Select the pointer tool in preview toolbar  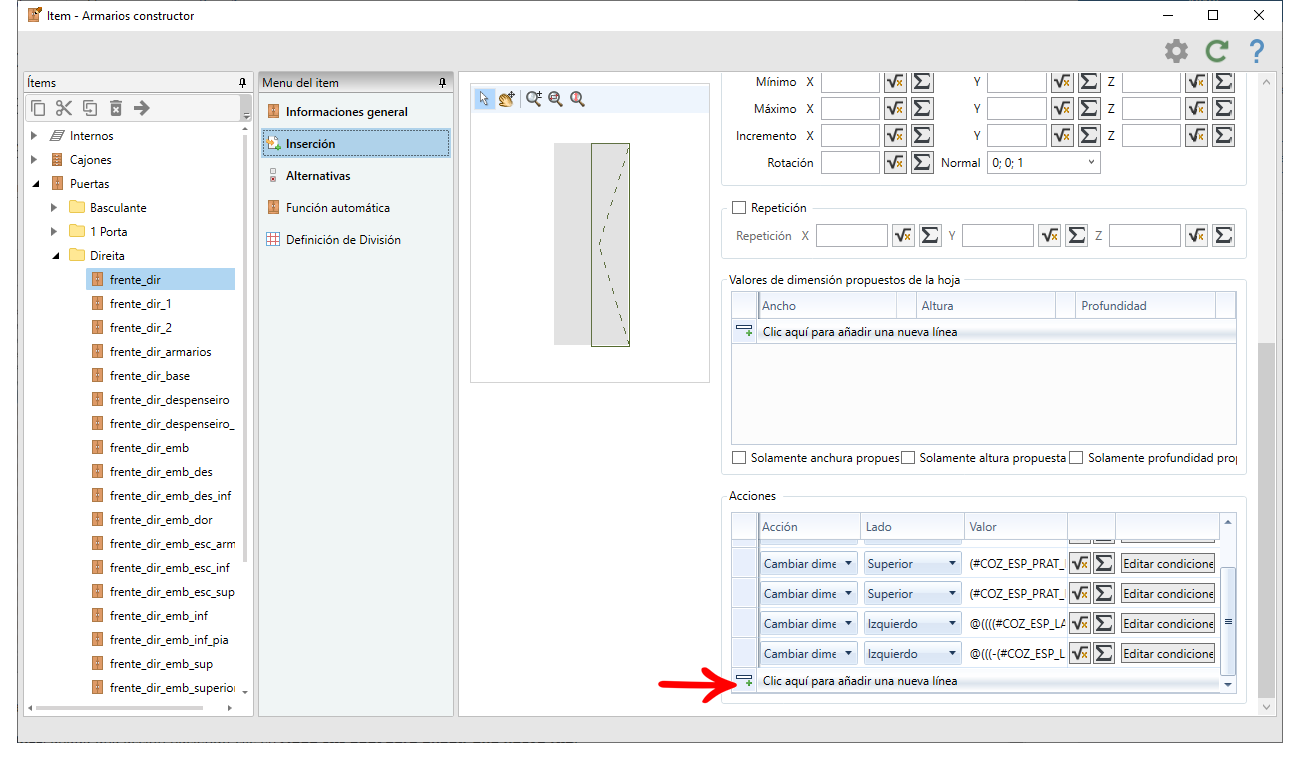point(484,98)
